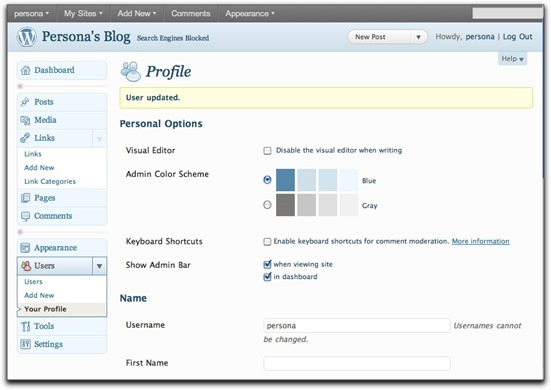Uncheck Show Admin Bar in dashboard
Image resolution: width=551 pixels, height=390 pixels.
(267, 277)
